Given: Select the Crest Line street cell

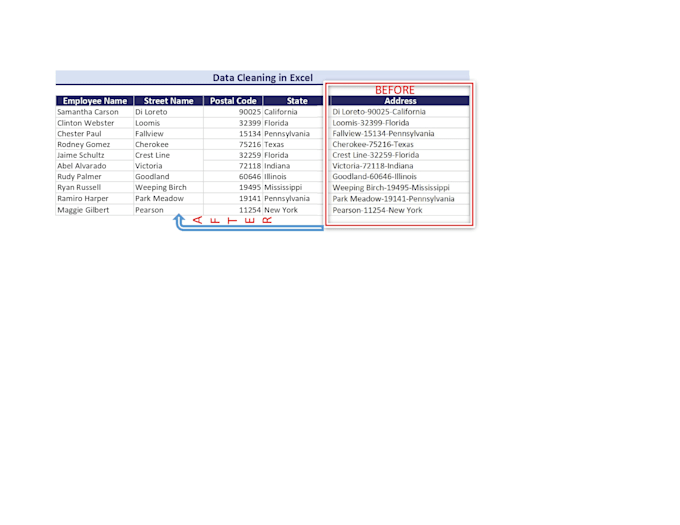Looking at the screenshot, I should pyautogui.click(x=168, y=155).
